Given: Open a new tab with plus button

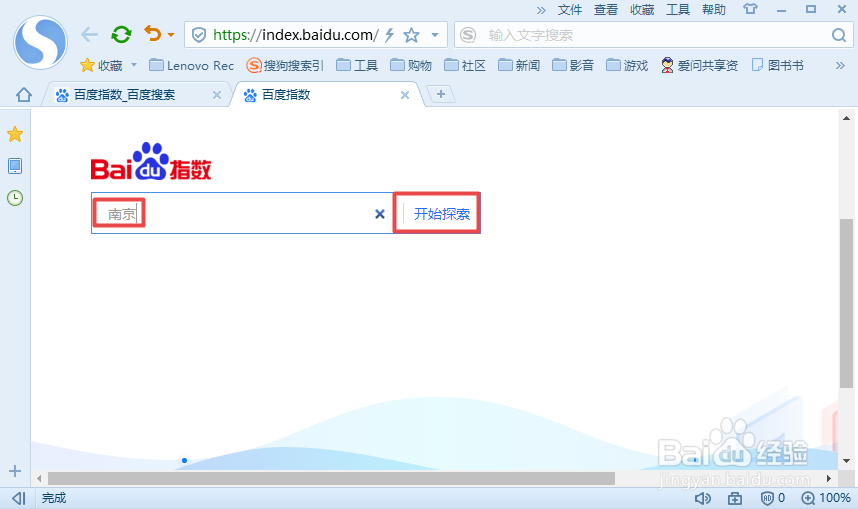Looking at the screenshot, I should coord(440,94).
